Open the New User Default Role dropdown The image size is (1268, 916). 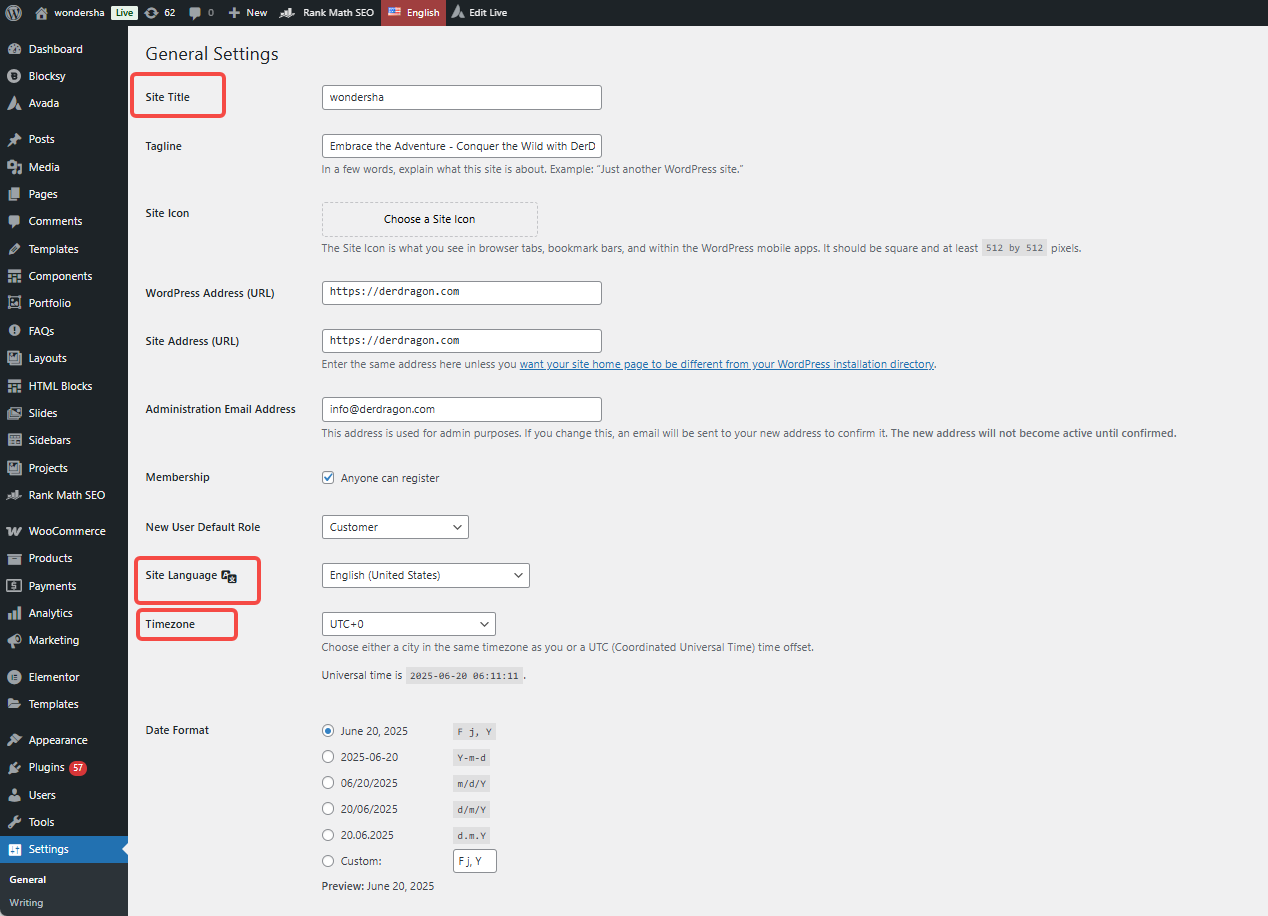click(394, 526)
